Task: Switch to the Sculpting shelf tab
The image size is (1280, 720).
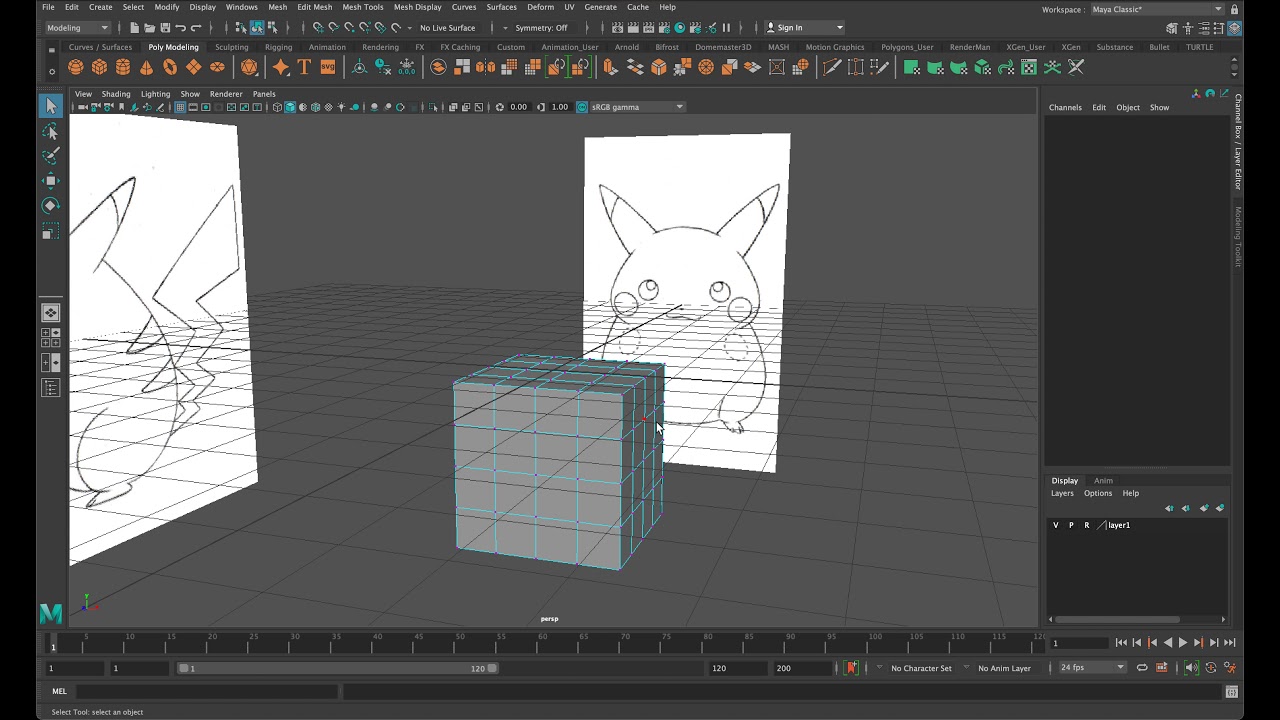Action: (x=231, y=47)
